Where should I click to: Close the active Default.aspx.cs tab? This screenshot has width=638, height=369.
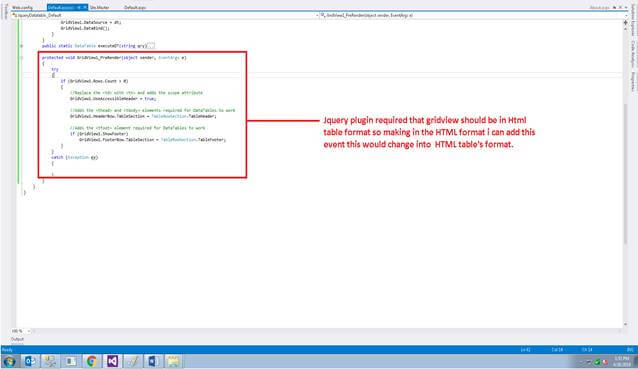[85, 8]
